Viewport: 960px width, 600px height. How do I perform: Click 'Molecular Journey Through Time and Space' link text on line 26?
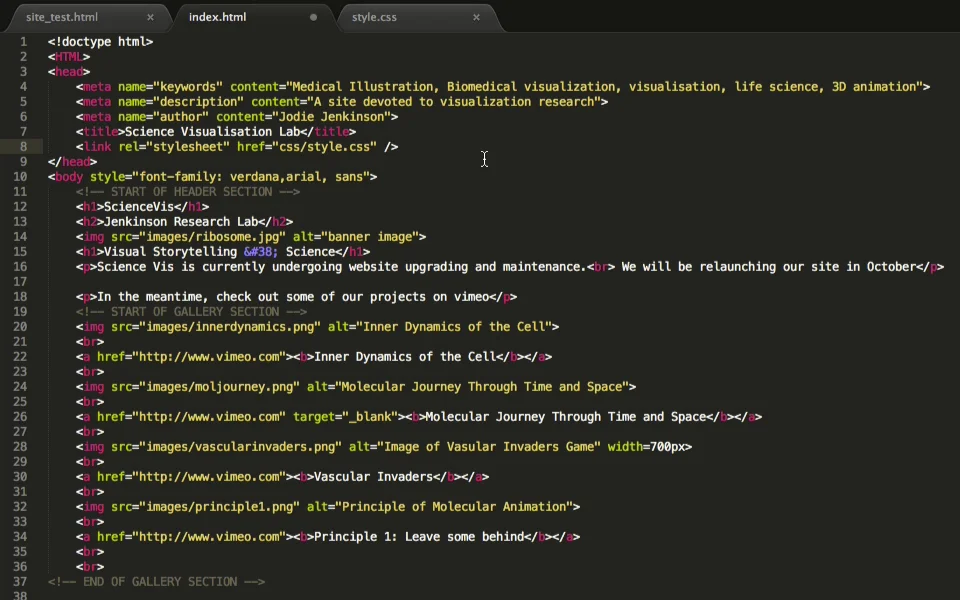coord(566,417)
